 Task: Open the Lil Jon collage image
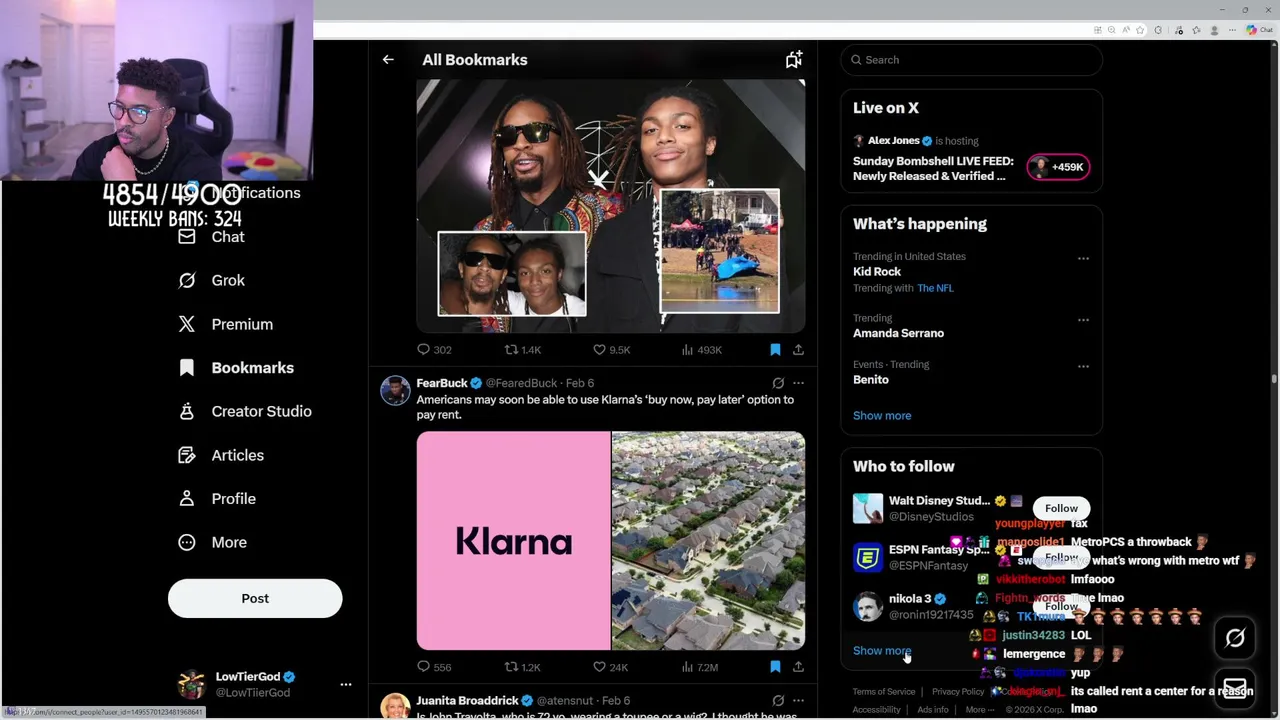coord(611,206)
